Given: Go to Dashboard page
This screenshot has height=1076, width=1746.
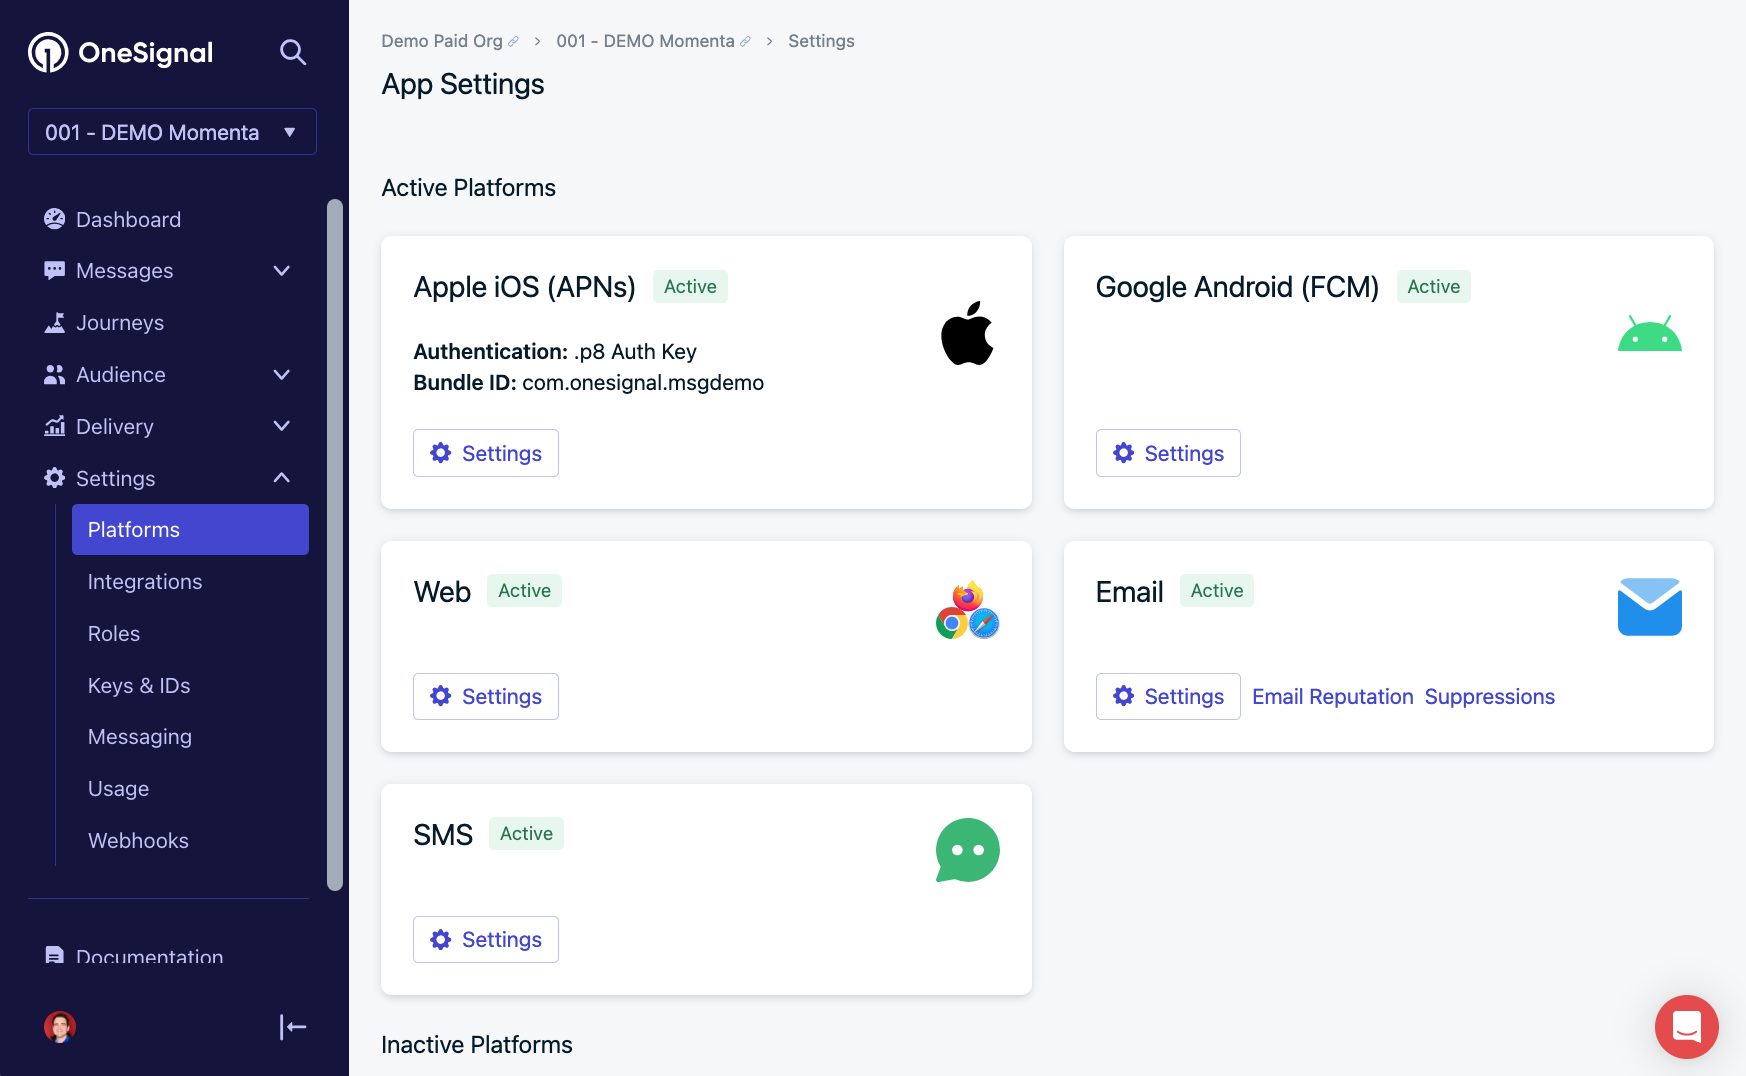Looking at the screenshot, I should (129, 219).
